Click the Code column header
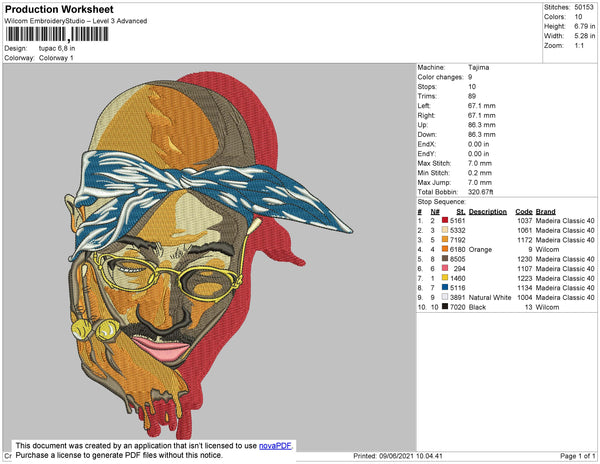Viewport: 600px width, 464px height. point(523,212)
